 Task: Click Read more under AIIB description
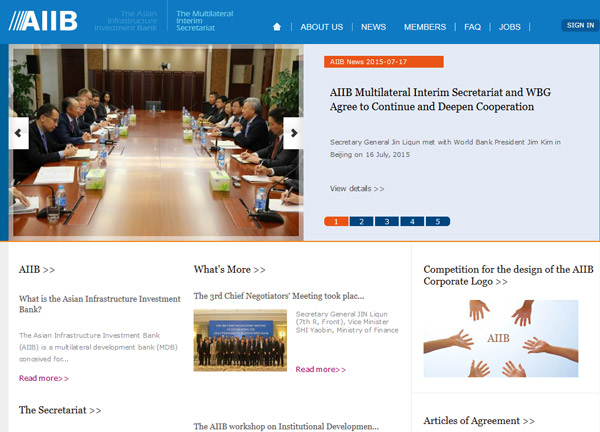pyautogui.click(x=44, y=378)
